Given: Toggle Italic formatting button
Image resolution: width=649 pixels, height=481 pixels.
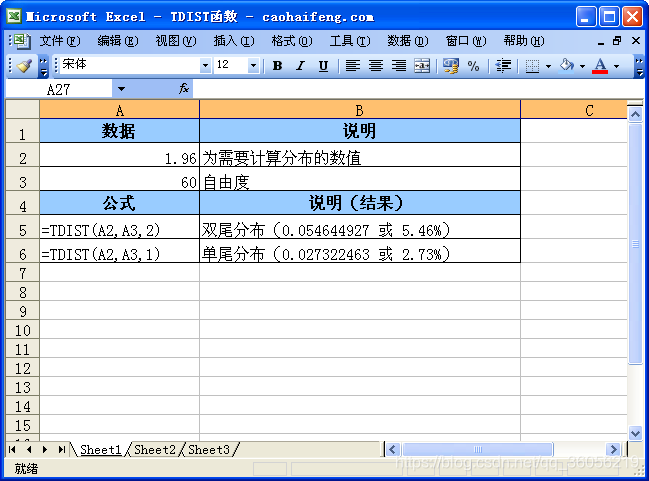Looking at the screenshot, I should (300, 66).
